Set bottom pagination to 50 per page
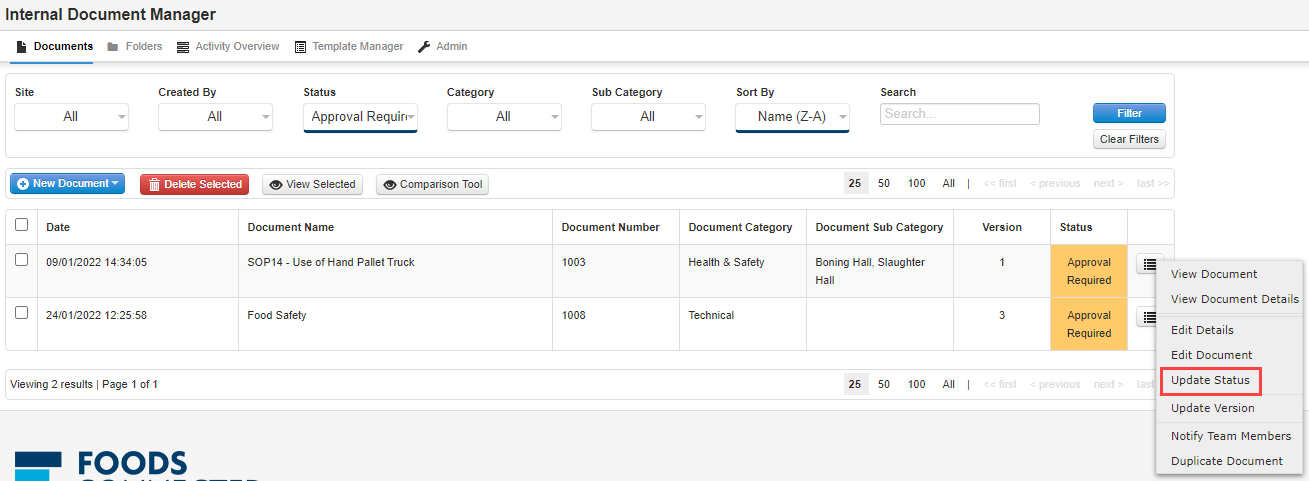This screenshot has width=1309, height=481. coord(884,384)
